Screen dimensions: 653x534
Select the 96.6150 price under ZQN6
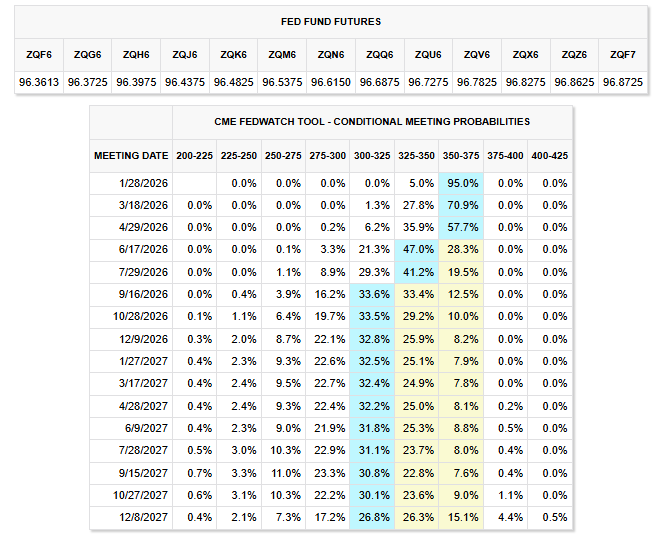click(x=331, y=80)
